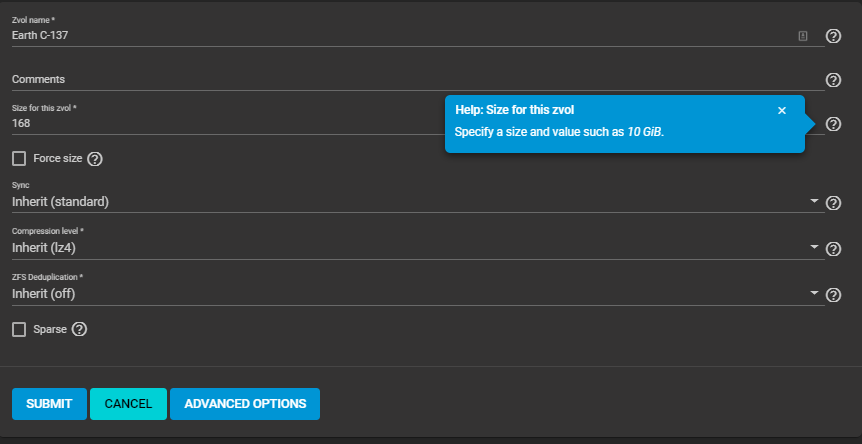The width and height of the screenshot is (862, 444).
Task: Toggle the Sparse checkbox
Action: (x=19, y=329)
